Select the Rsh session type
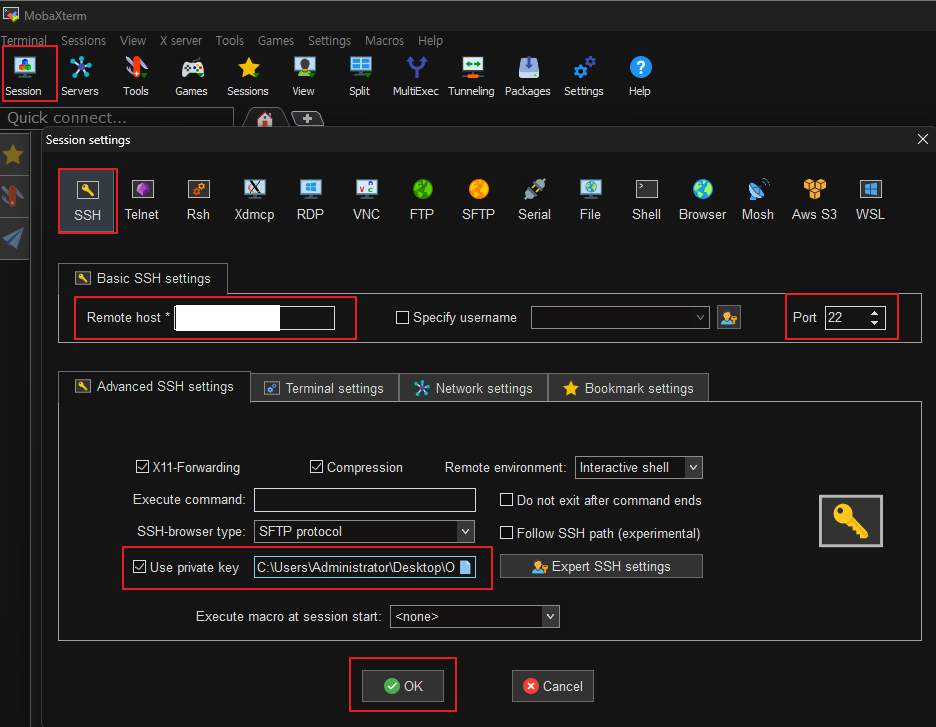 [x=198, y=201]
